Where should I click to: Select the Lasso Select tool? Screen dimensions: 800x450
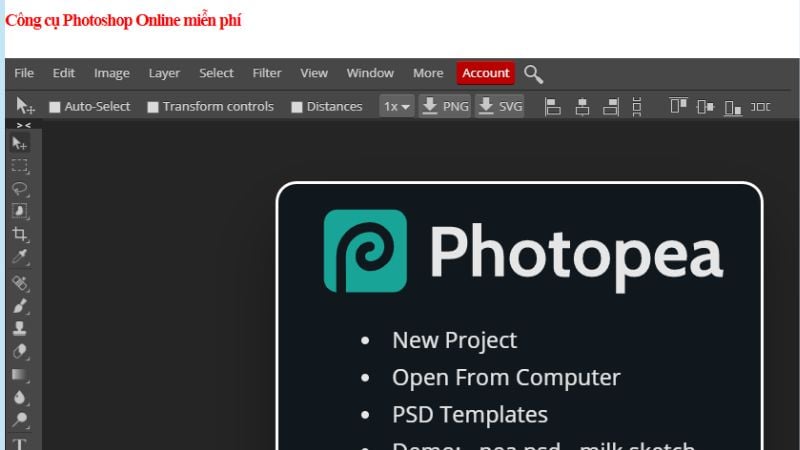(19, 189)
